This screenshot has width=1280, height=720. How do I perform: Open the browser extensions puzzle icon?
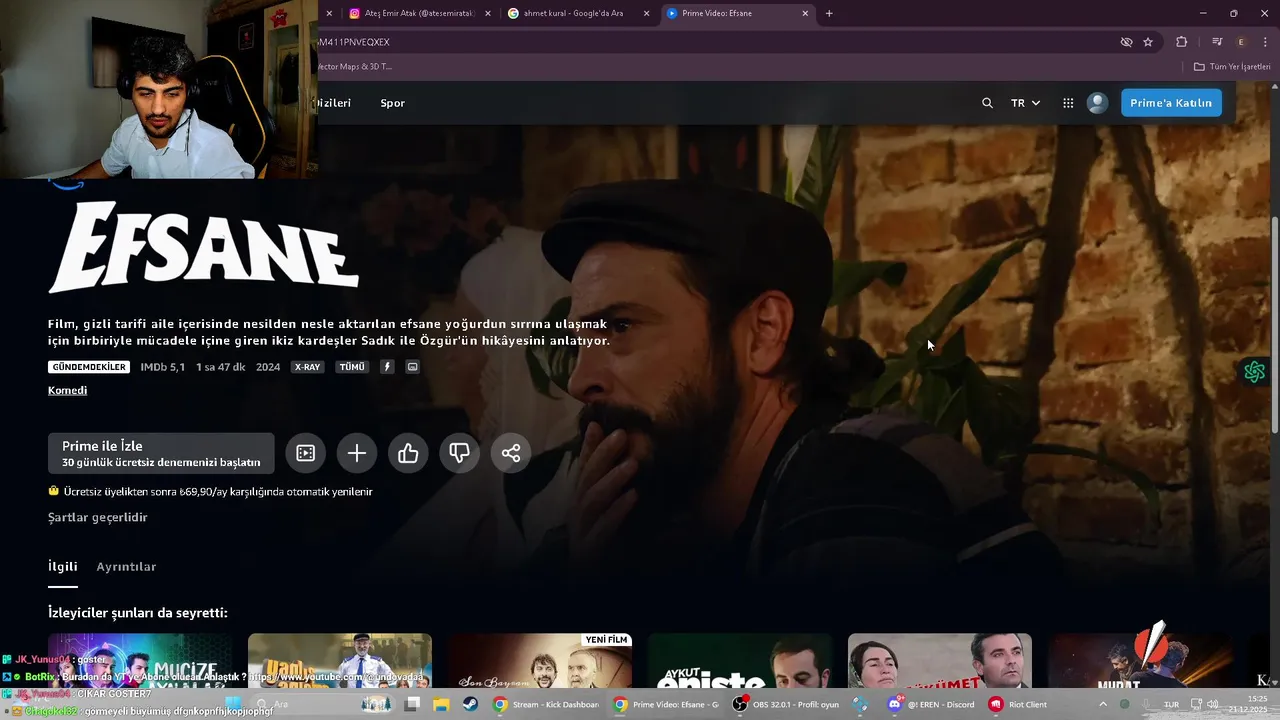(1181, 42)
